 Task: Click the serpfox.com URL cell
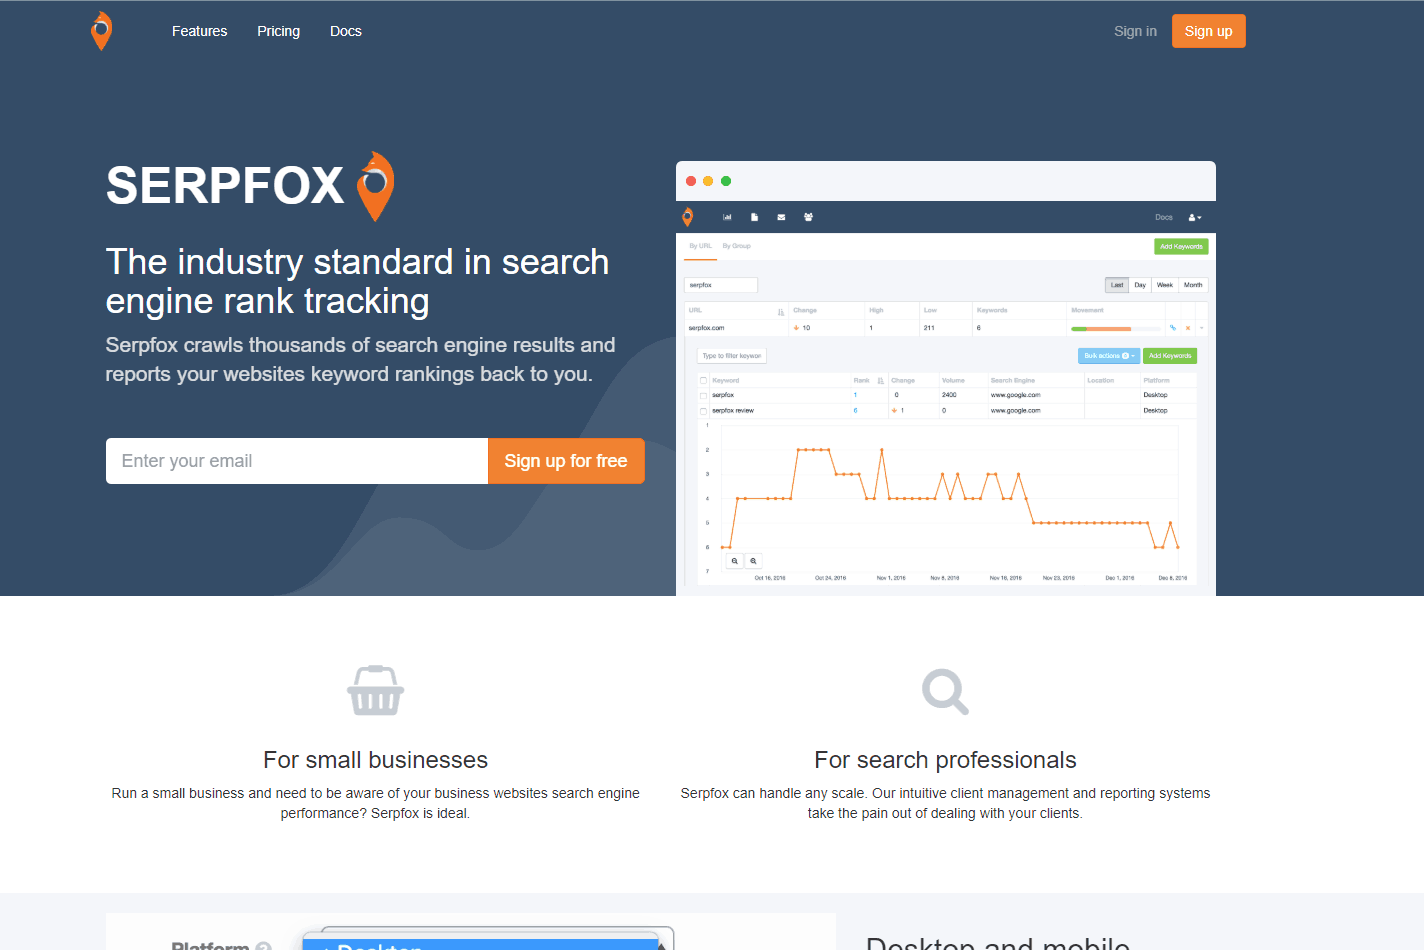[706, 328]
